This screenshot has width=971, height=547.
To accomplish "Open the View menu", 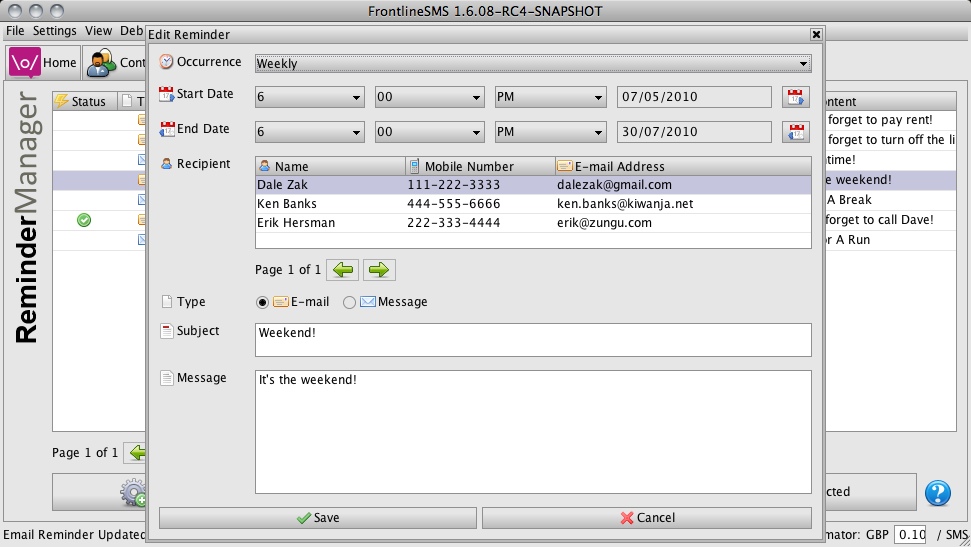I will click(98, 30).
